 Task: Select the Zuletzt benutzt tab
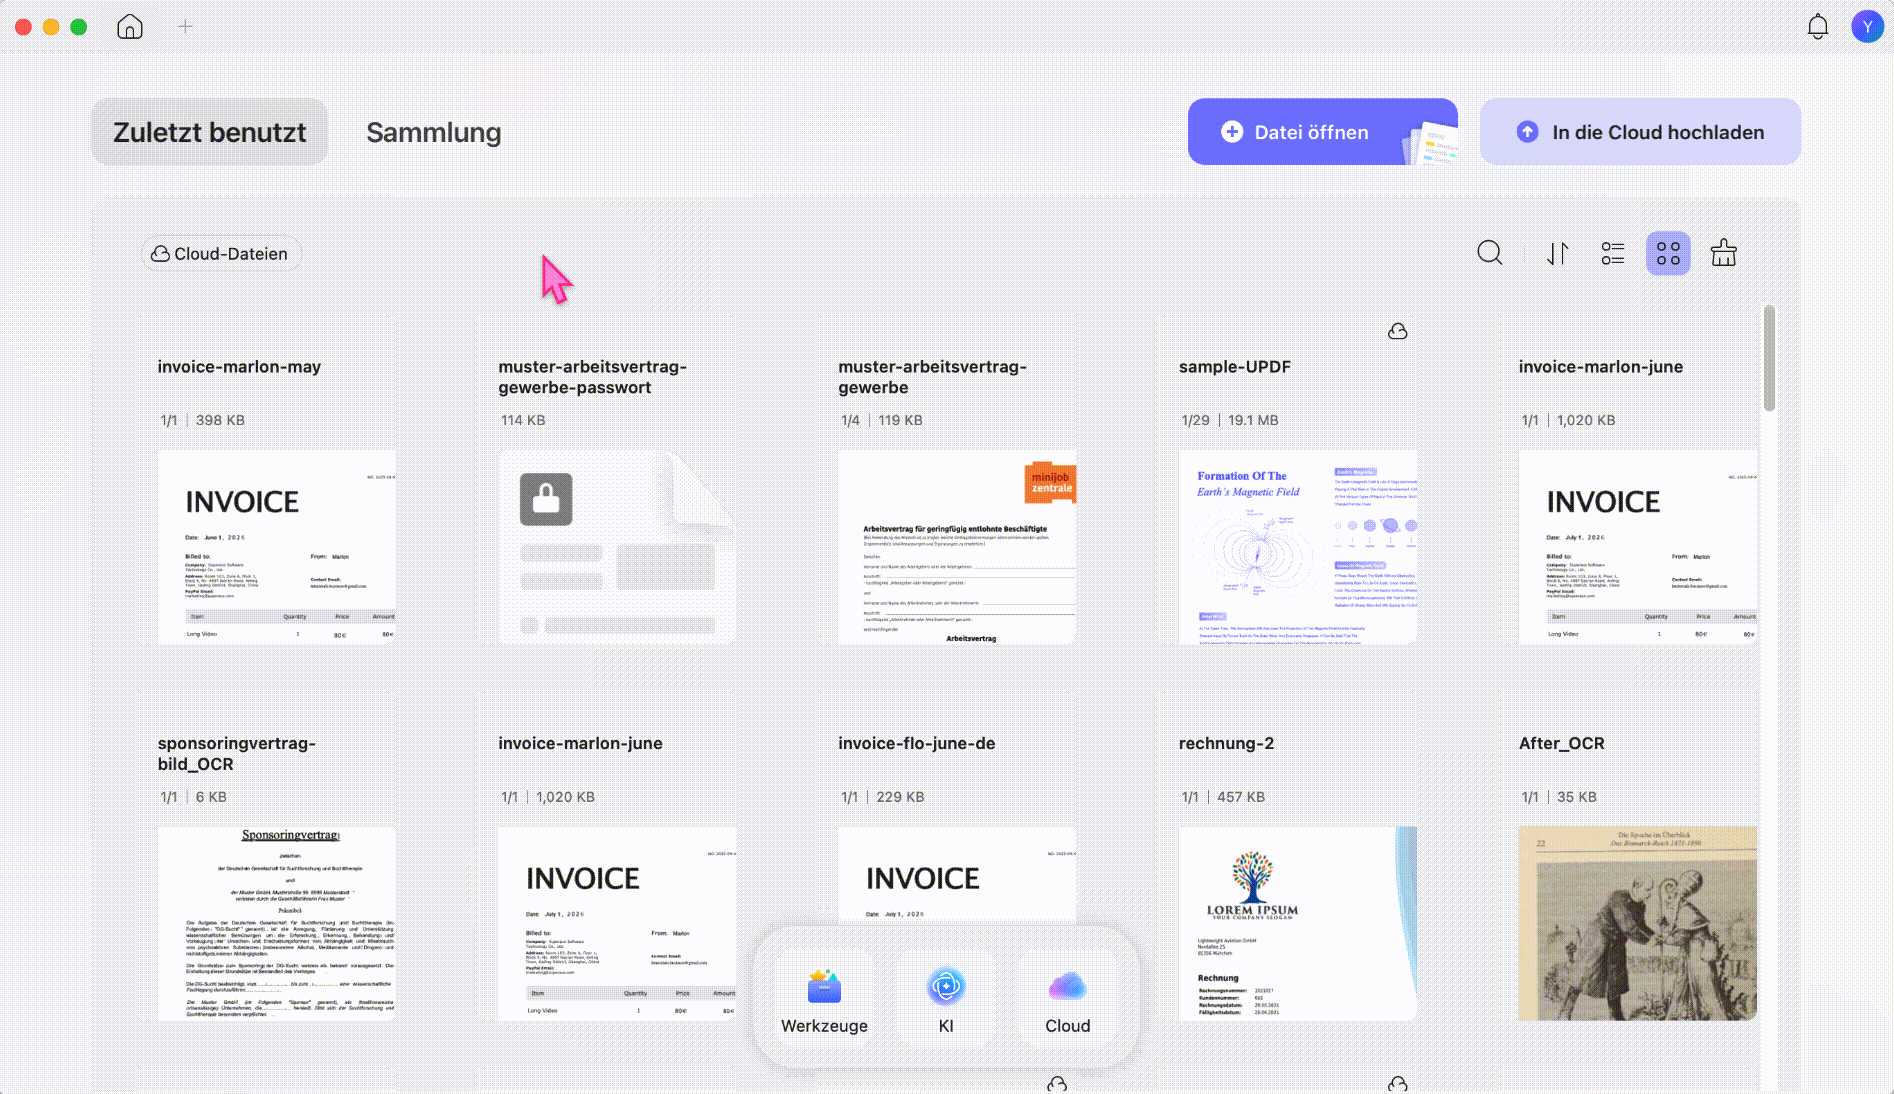pyautogui.click(x=209, y=132)
